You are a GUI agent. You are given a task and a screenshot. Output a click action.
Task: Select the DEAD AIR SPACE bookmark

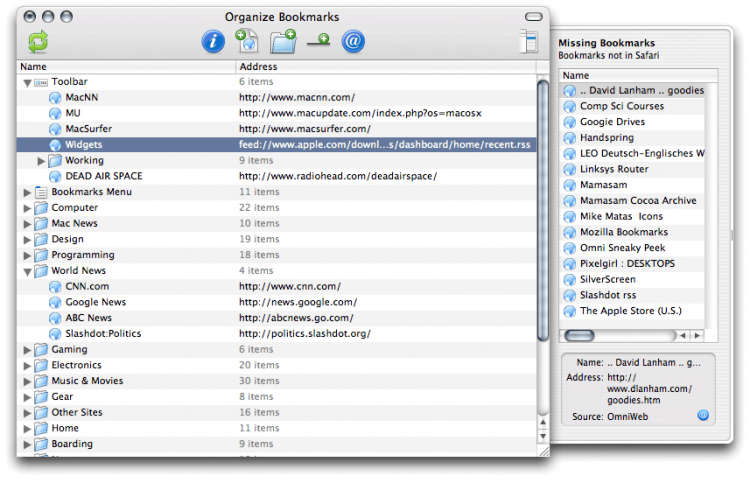tap(103, 176)
